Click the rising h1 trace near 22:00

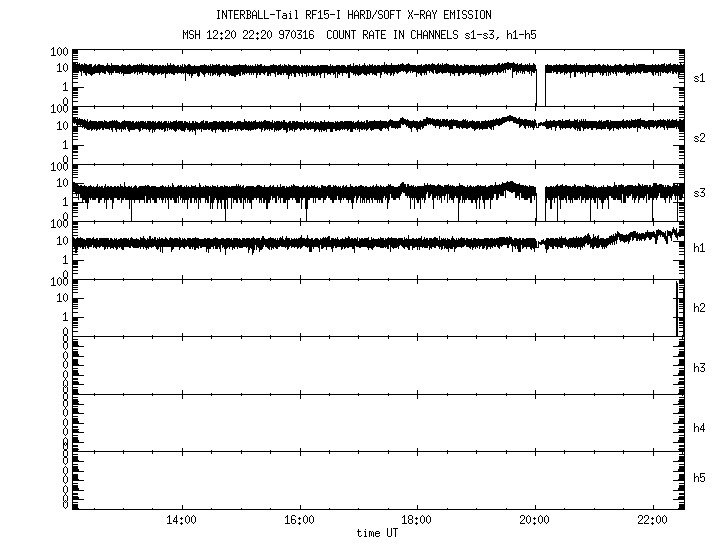(x=640, y=236)
